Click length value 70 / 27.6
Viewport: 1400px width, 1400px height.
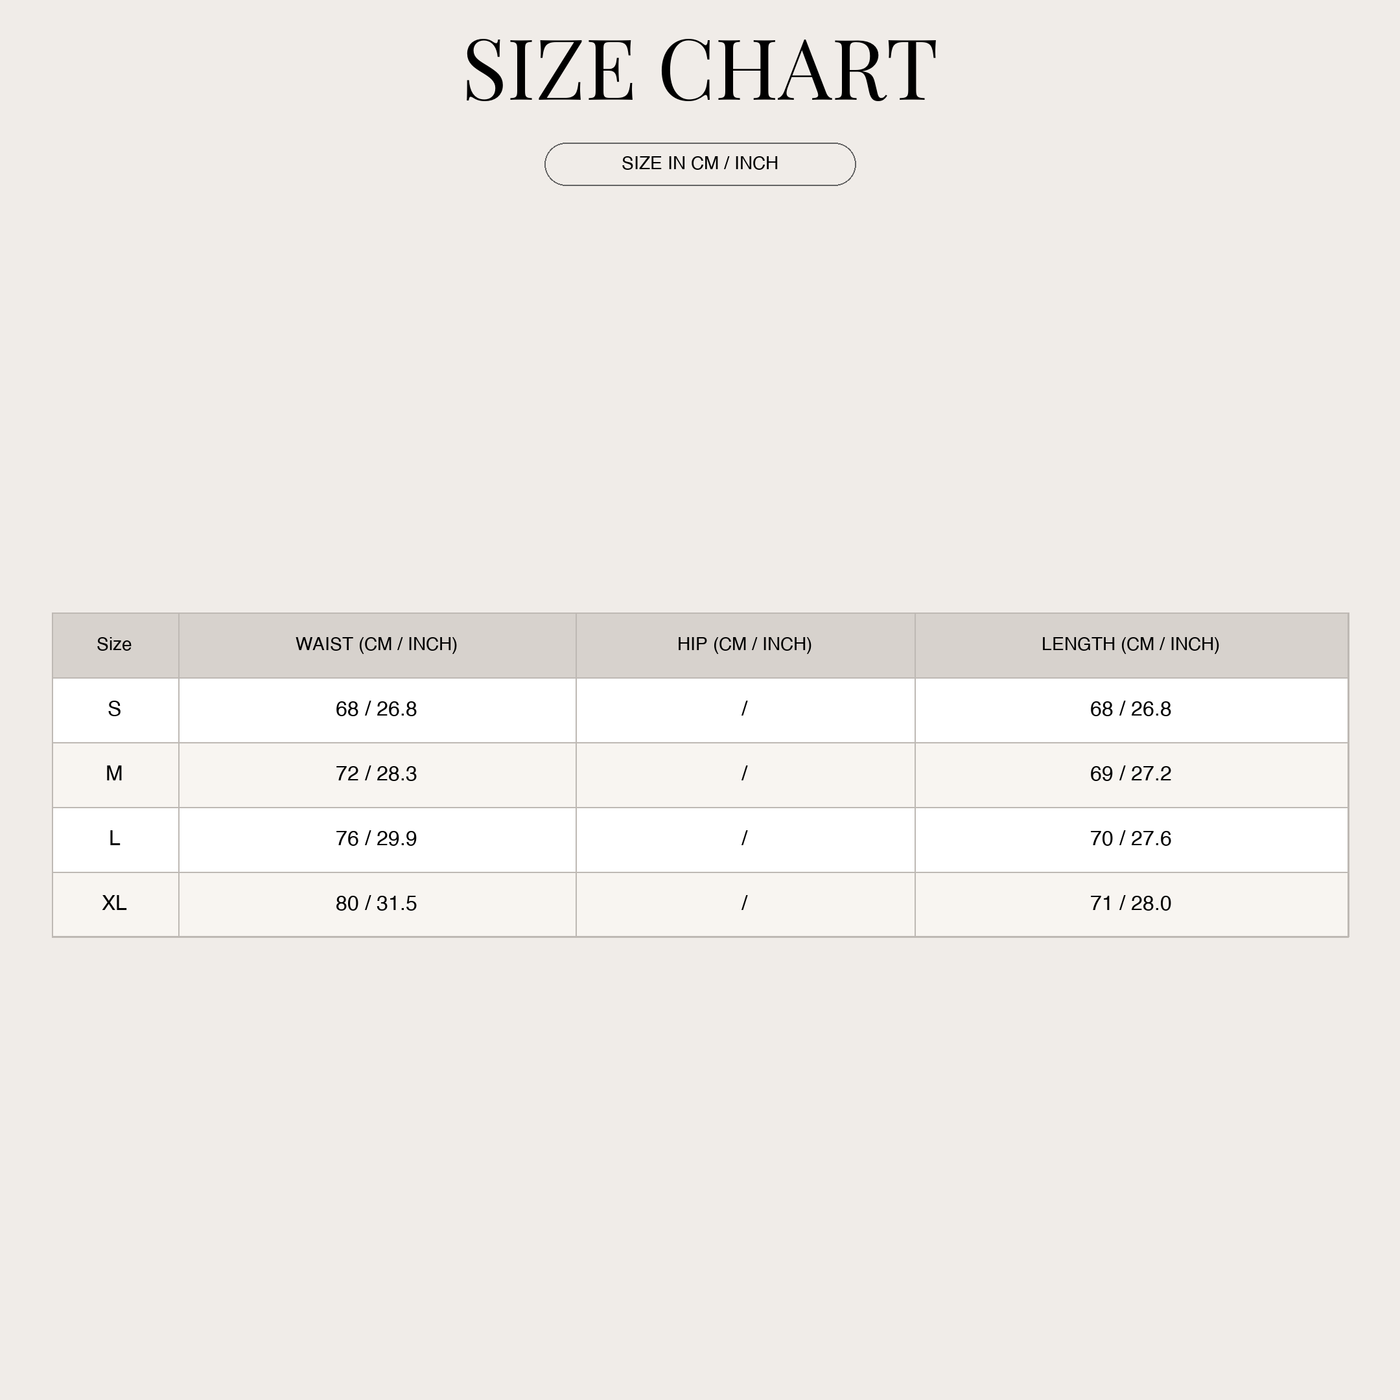click(x=1131, y=840)
